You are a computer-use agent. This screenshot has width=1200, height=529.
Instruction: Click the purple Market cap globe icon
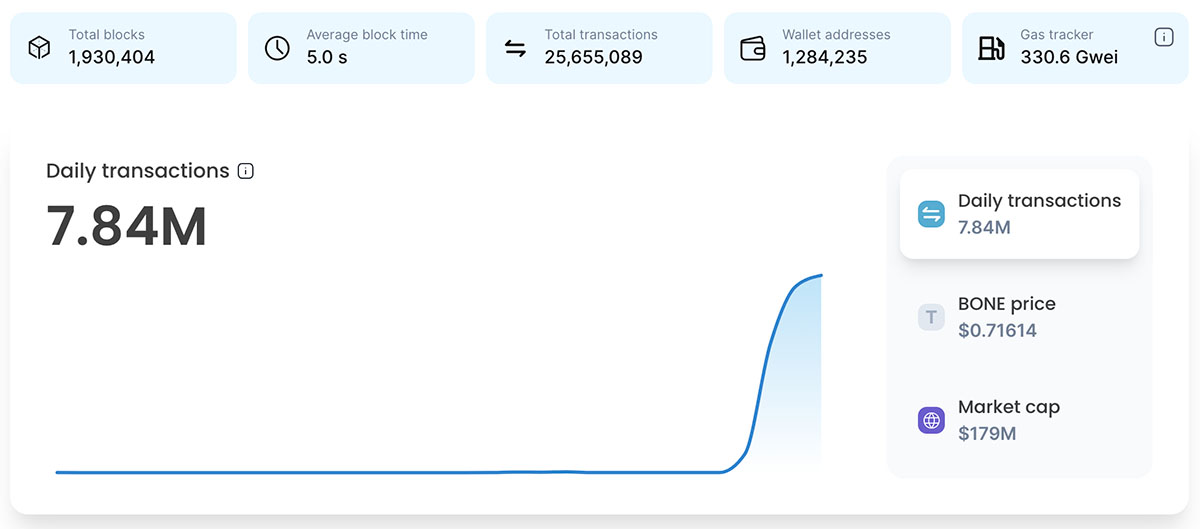click(931, 420)
